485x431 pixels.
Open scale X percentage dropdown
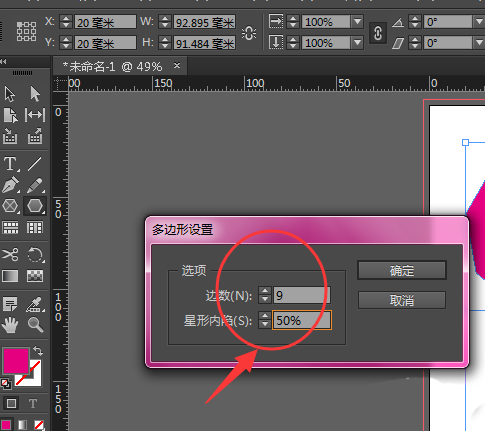pyautogui.click(x=357, y=22)
